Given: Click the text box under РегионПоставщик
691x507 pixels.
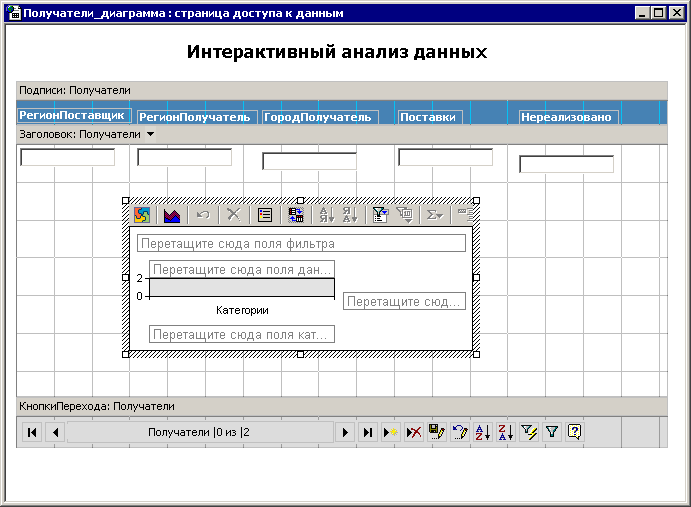Looking at the screenshot, I should pyautogui.click(x=67, y=157).
